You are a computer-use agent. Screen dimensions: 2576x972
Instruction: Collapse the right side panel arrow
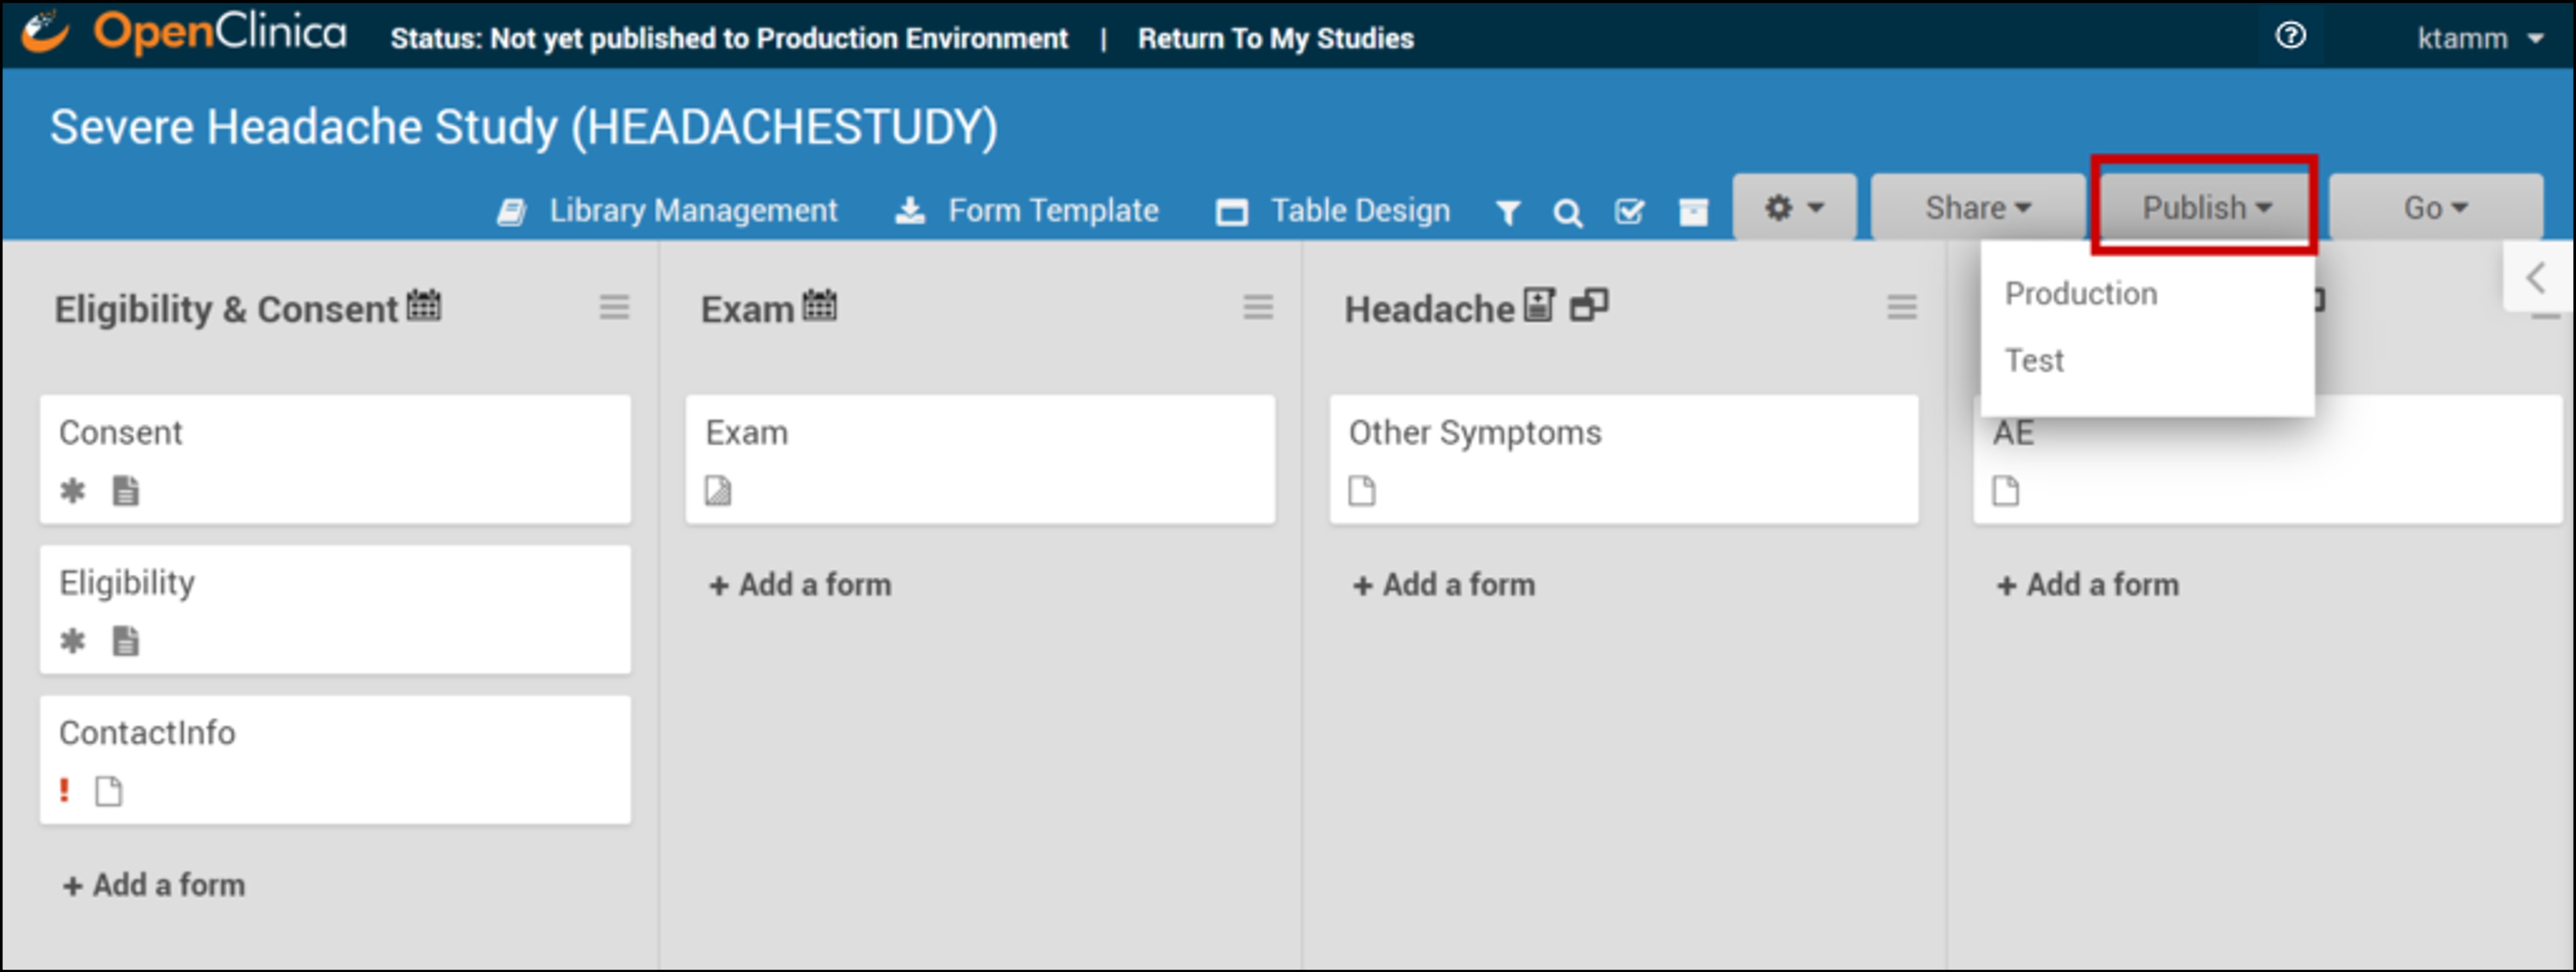pos(2535,277)
